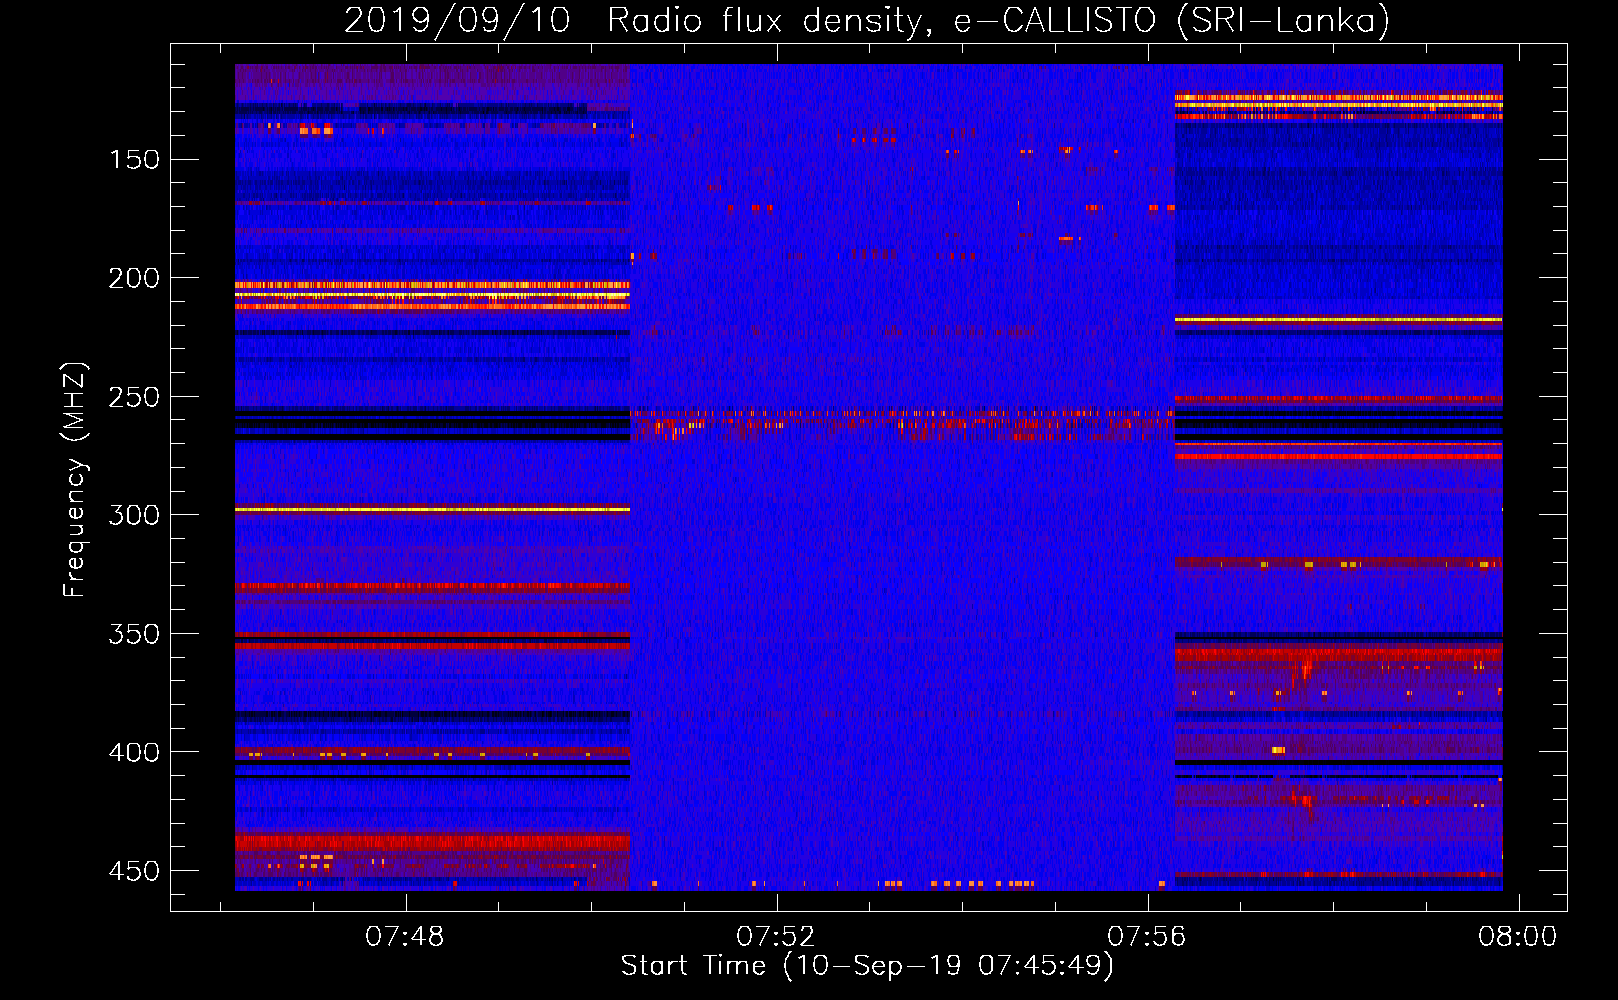Screen dimensions: 1618x1000
Task: Click the 'Frequency (MHZ)' axis label
Action: [75, 479]
